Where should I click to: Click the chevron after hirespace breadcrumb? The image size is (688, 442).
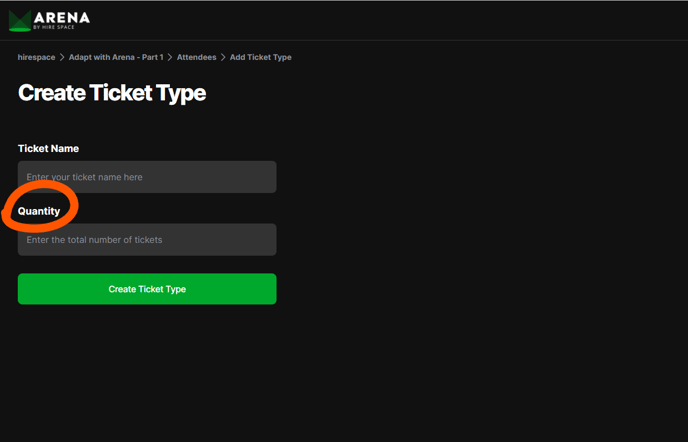(x=62, y=57)
